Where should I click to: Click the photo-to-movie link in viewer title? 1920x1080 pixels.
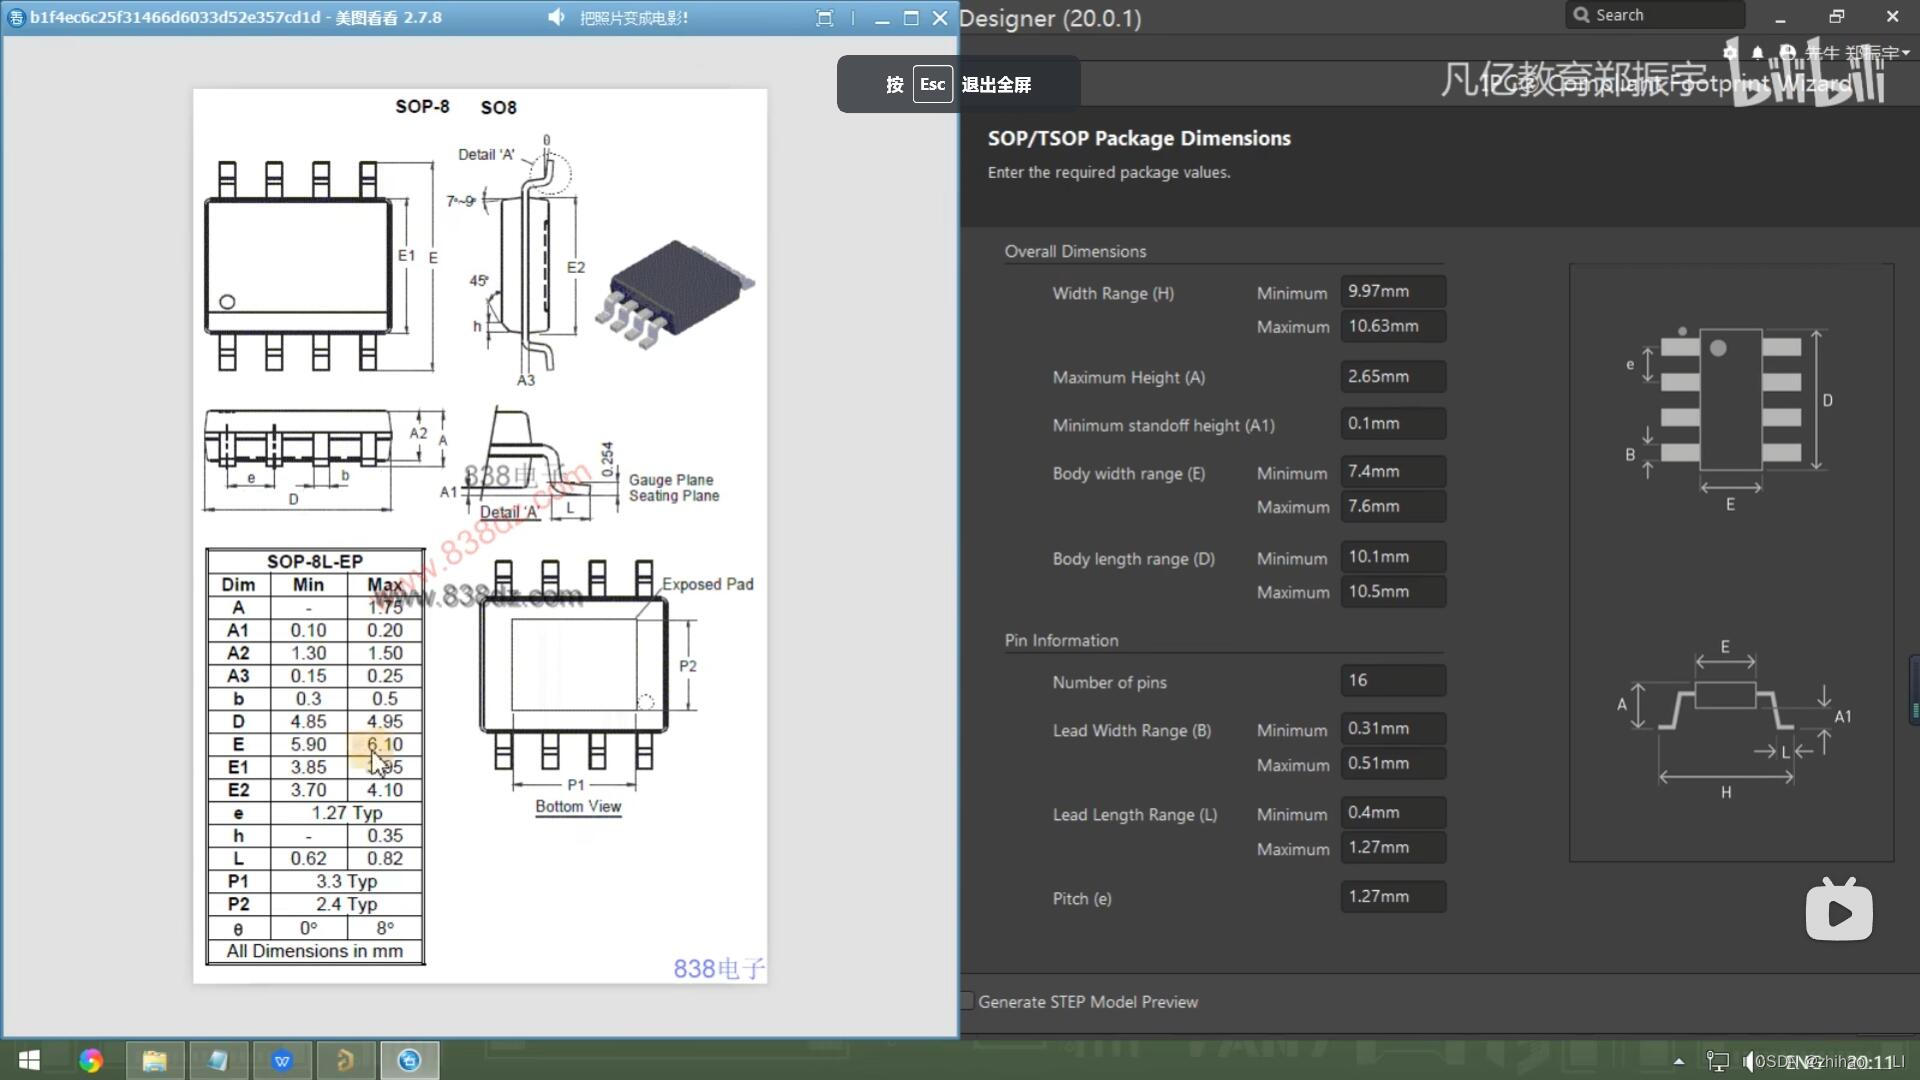(x=634, y=18)
